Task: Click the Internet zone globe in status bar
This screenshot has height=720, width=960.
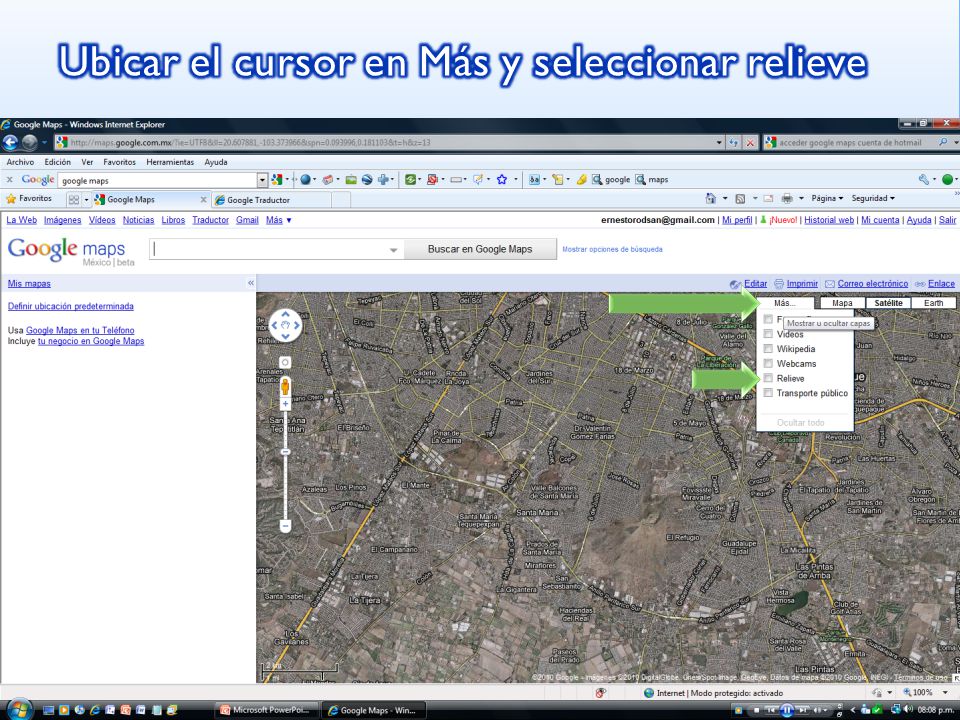Action: (648, 693)
